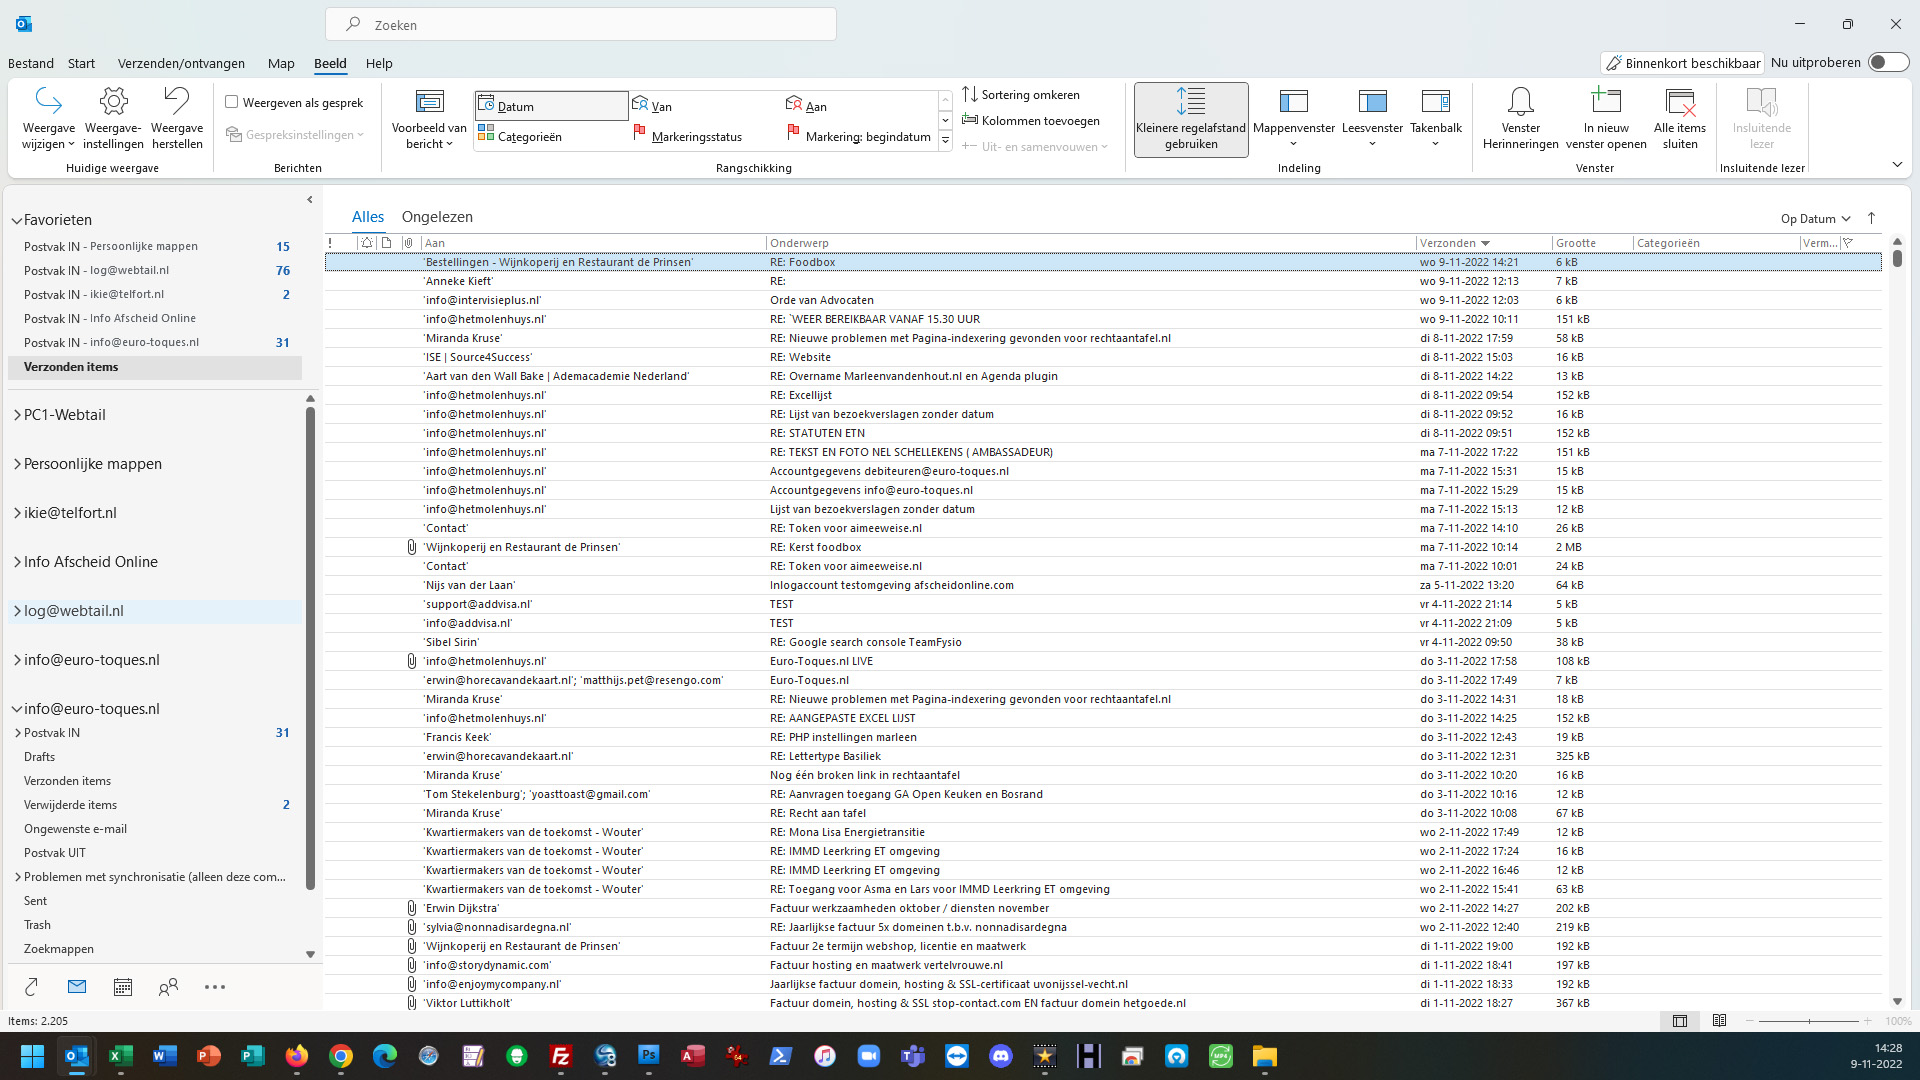Arrange by Markering: begindatum
The image size is (1920, 1080).
(x=860, y=136)
